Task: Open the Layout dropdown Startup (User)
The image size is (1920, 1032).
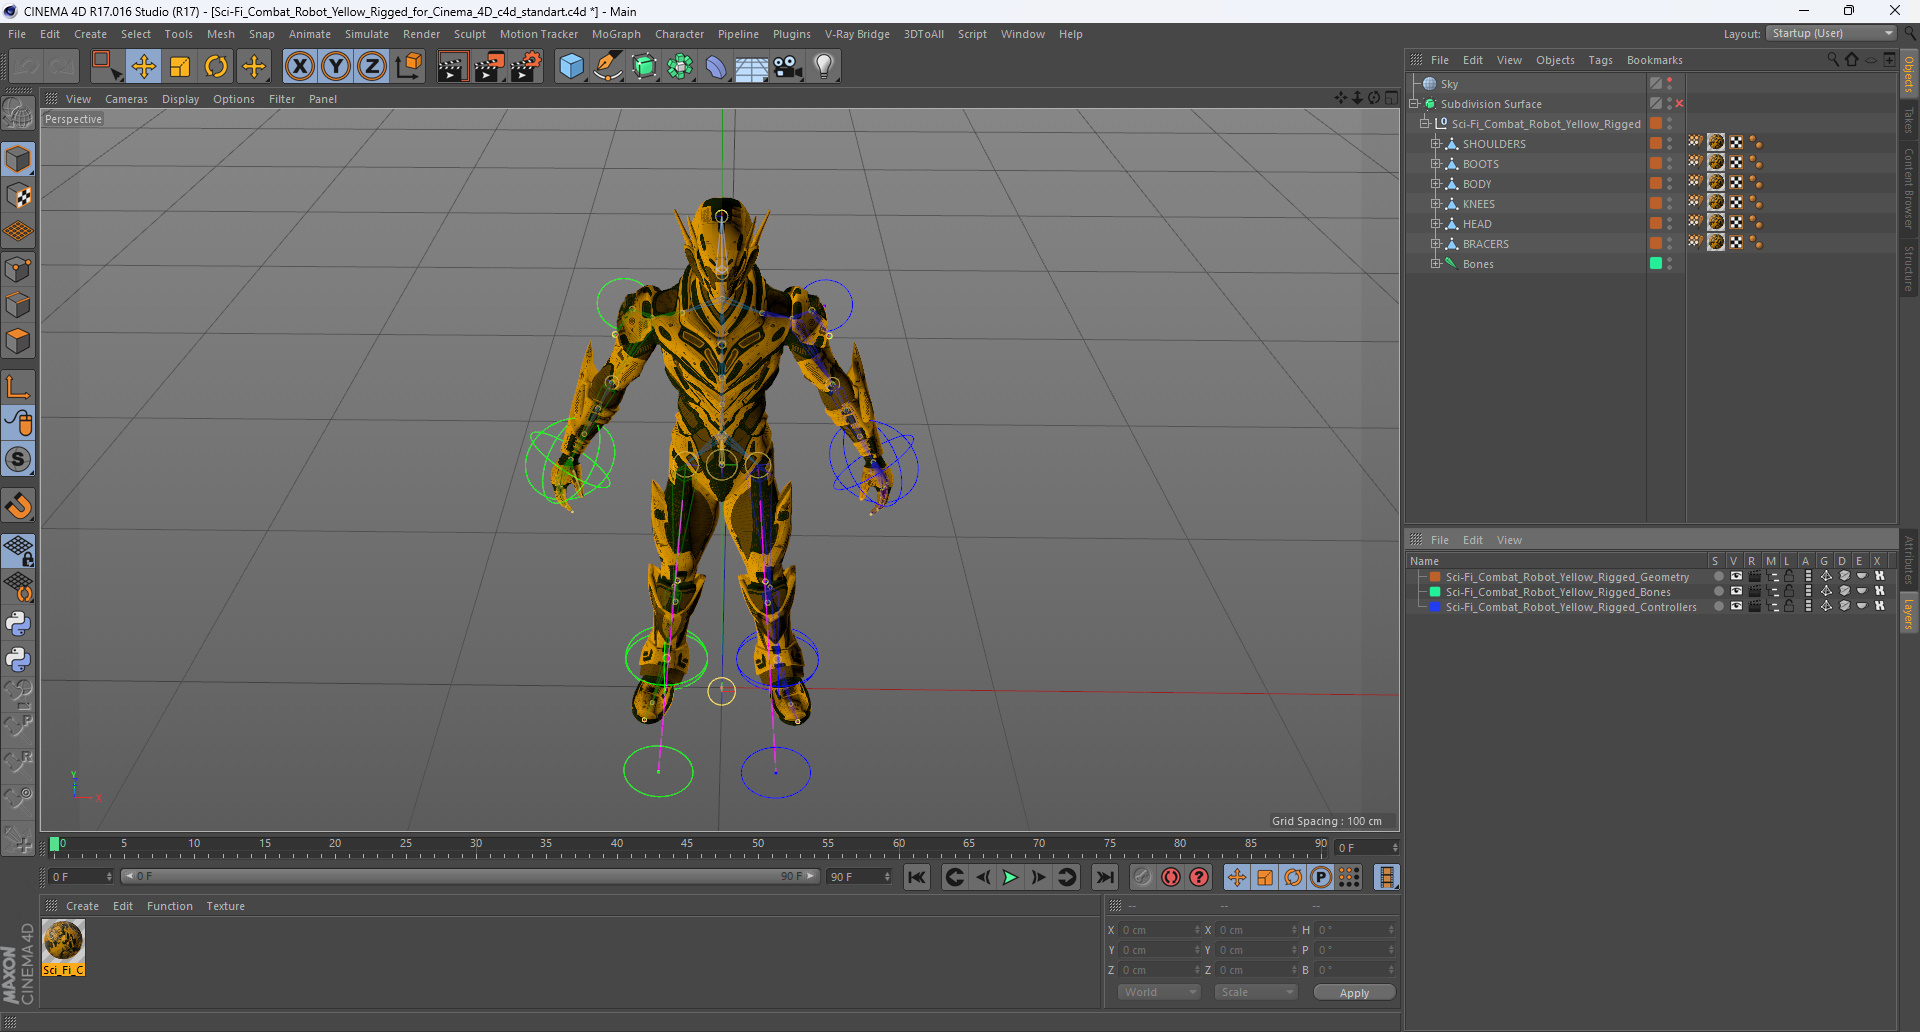Action: coord(1831,33)
